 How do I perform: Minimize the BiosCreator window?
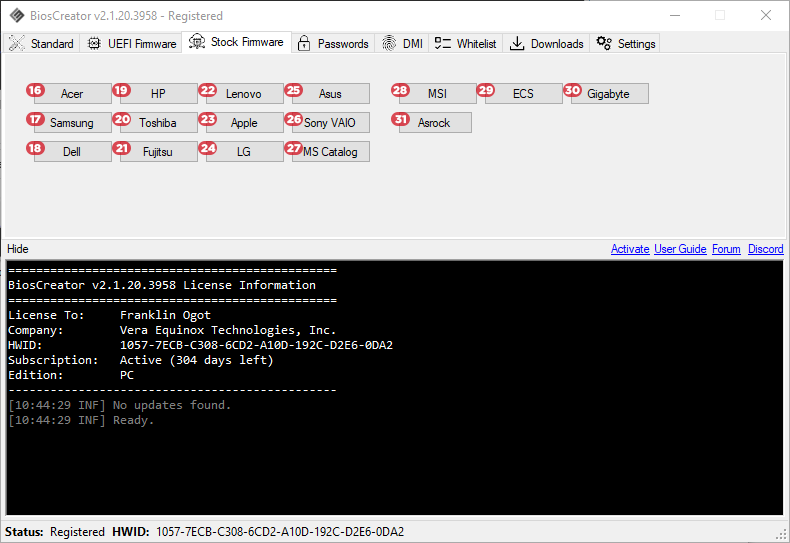(x=675, y=16)
